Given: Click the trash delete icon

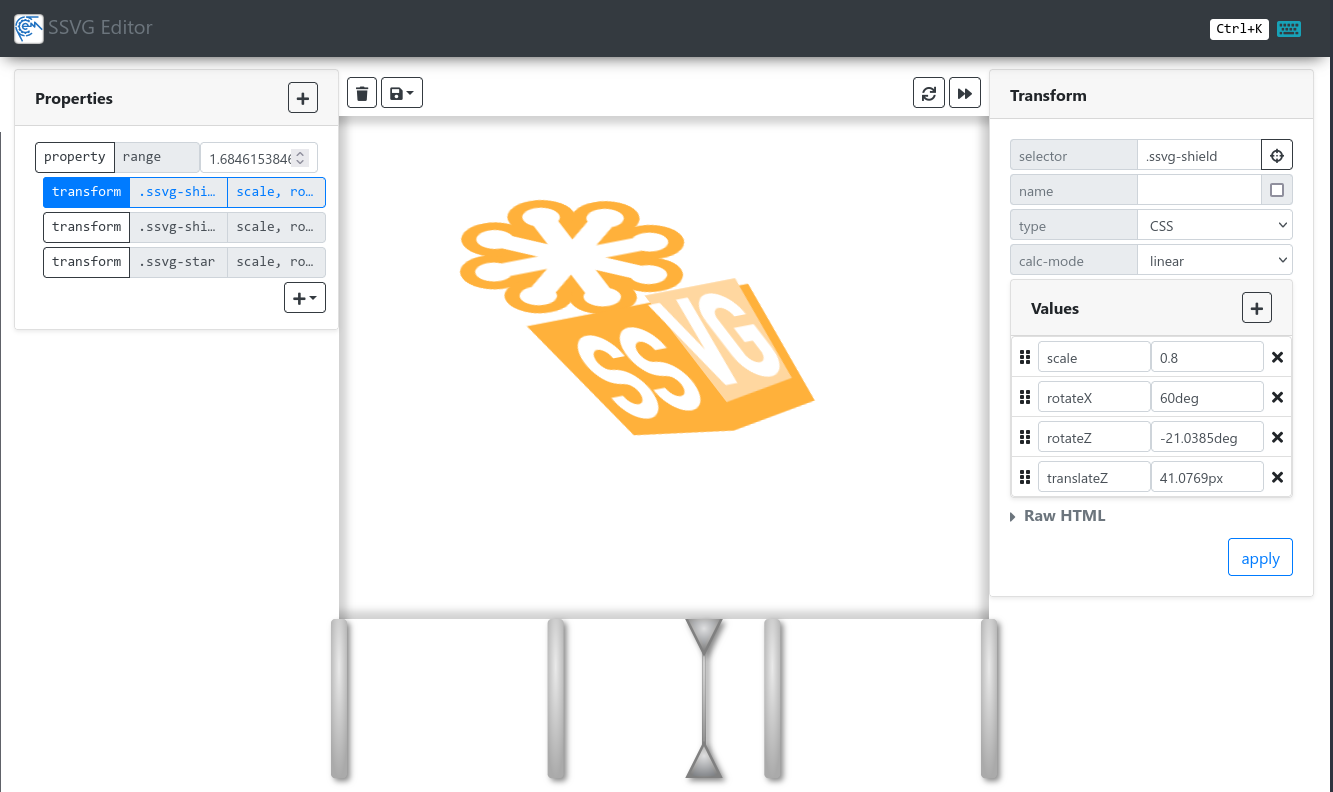Looking at the screenshot, I should 362,93.
